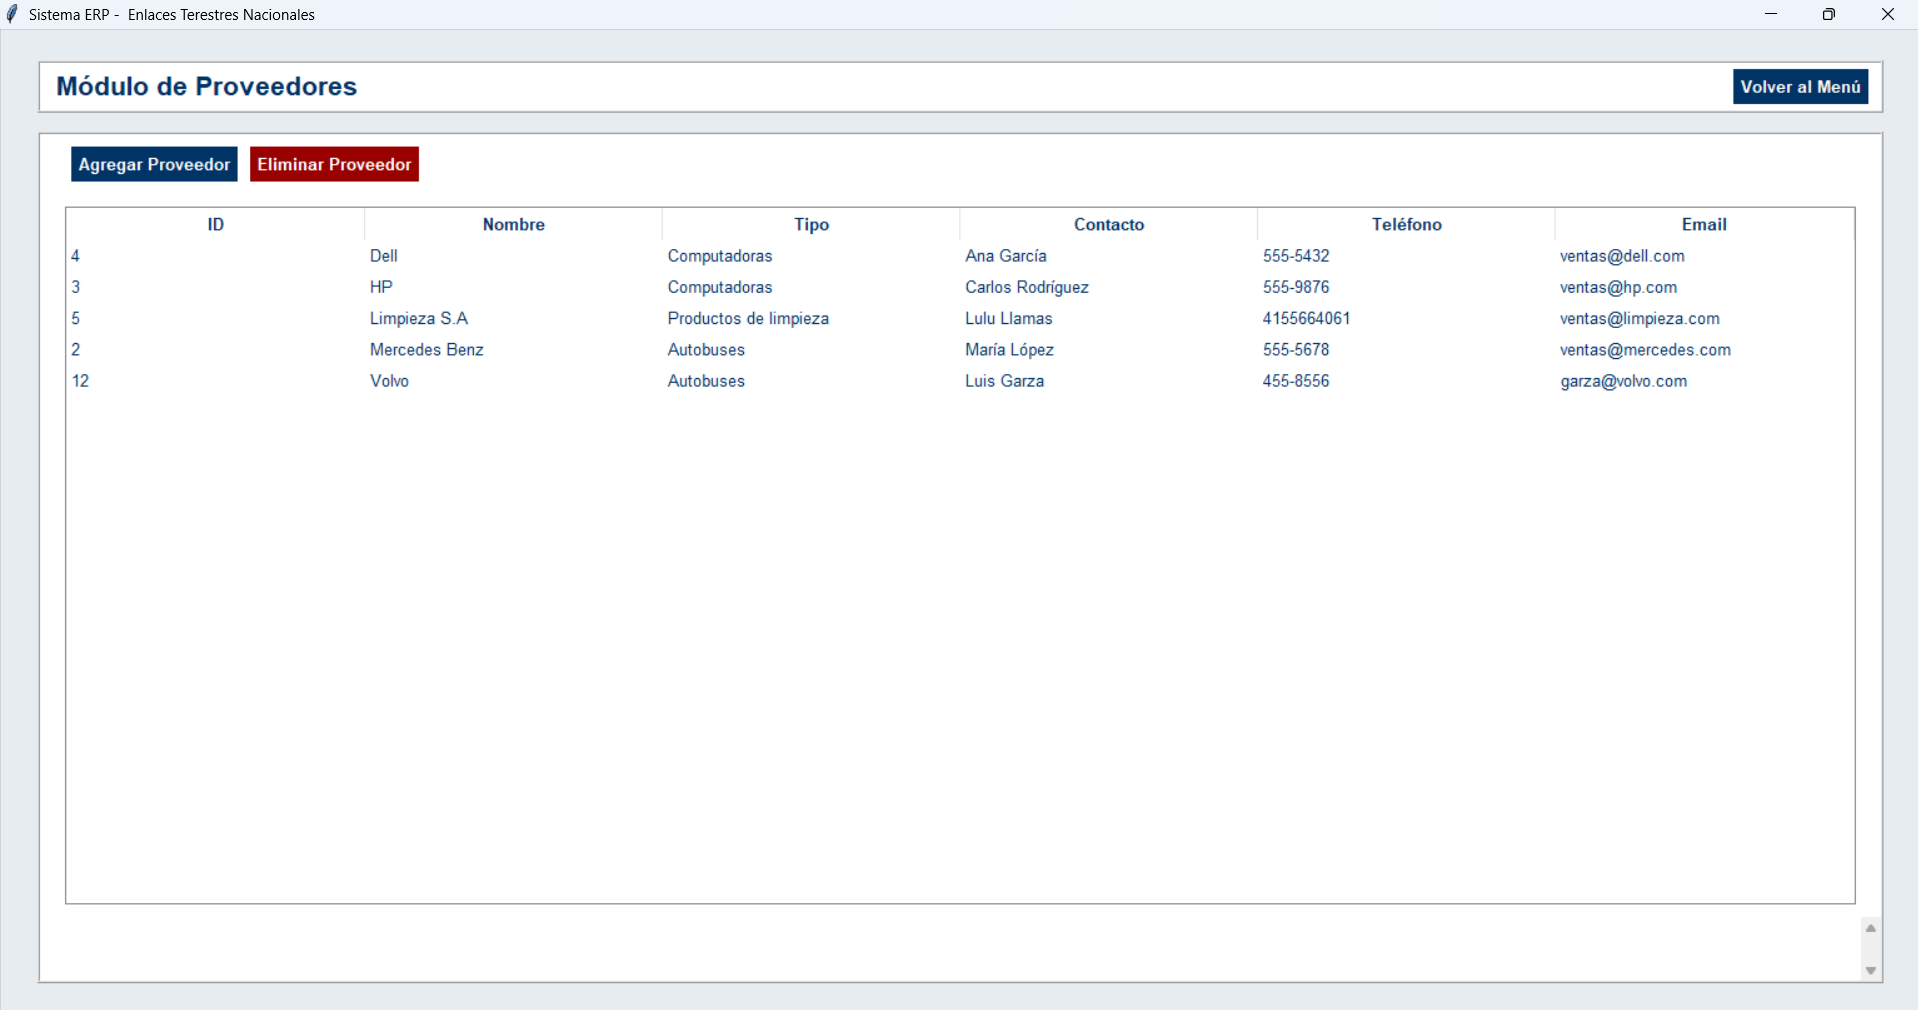Select the Nombre column header

pyautogui.click(x=513, y=224)
